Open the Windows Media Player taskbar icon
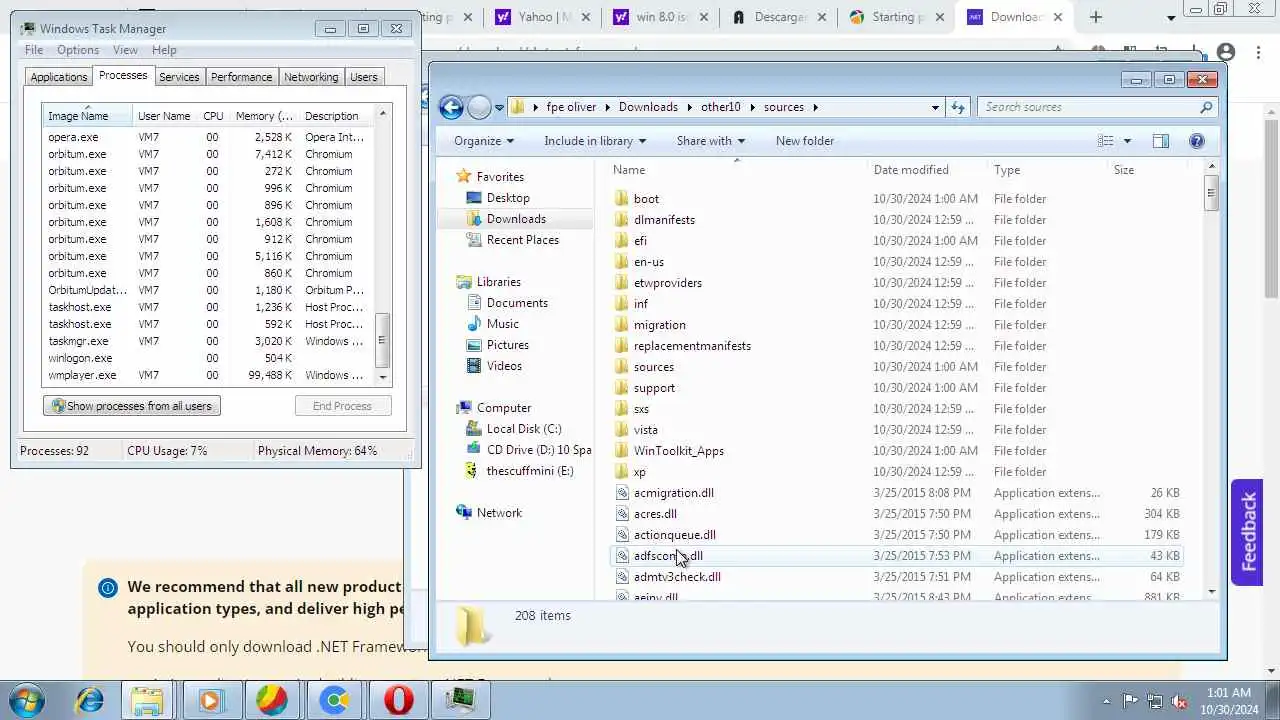 (209, 700)
